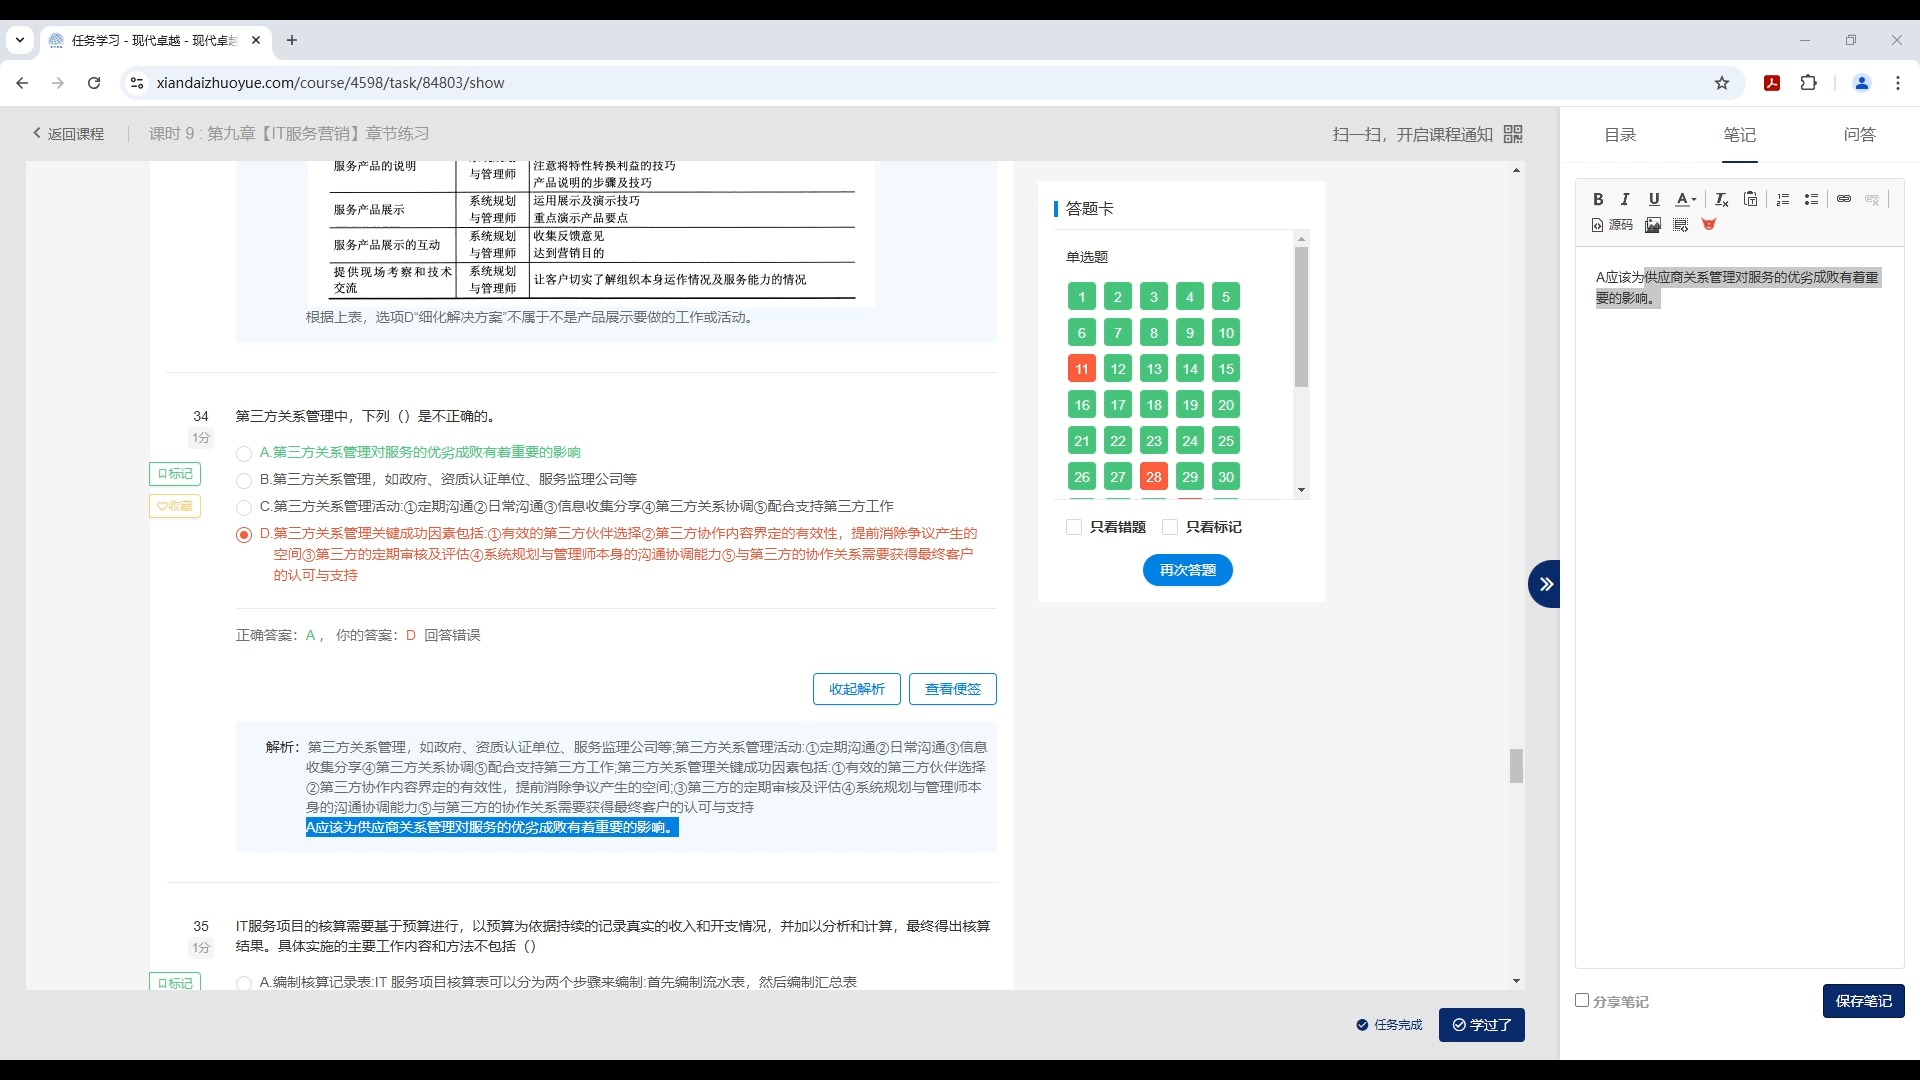Click the main page scroll-down arrow
The width and height of the screenshot is (1920, 1080).
1516,982
